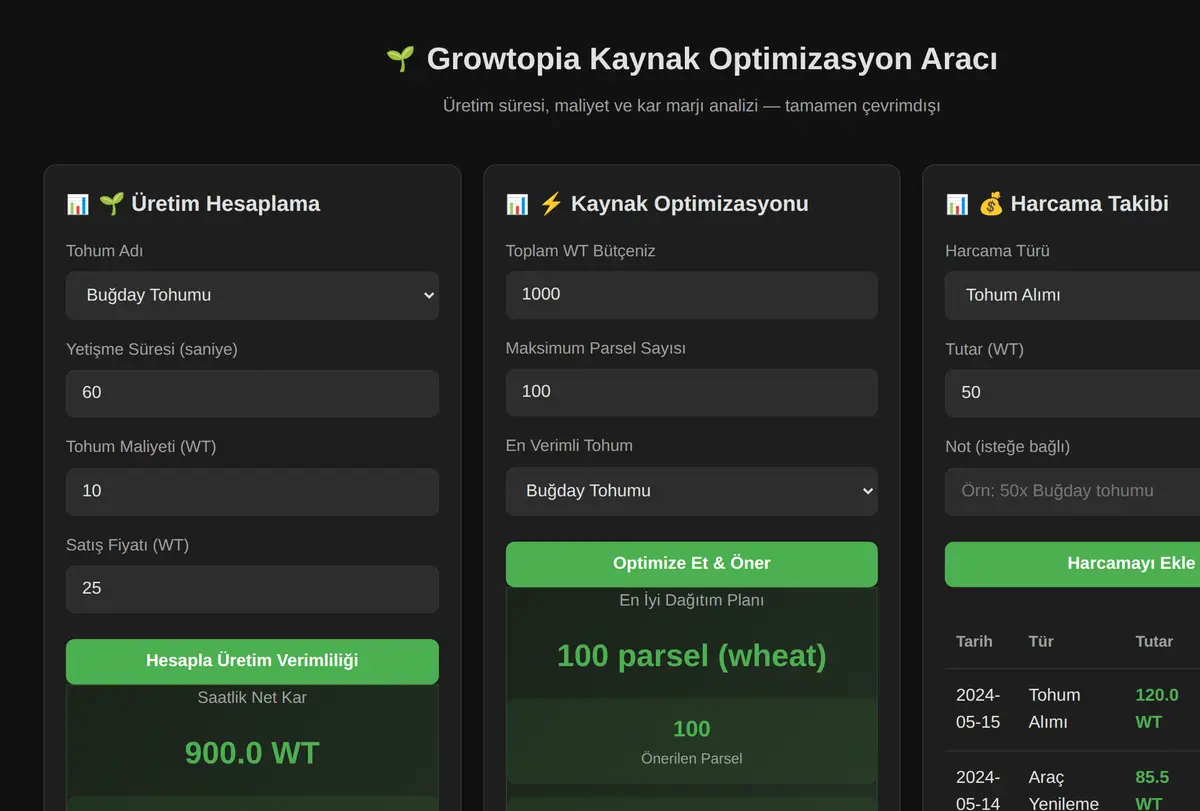The width and height of the screenshot is (1200, 811).
Task: Open the En Verimli Tohum dropdown
Action: 692,491
